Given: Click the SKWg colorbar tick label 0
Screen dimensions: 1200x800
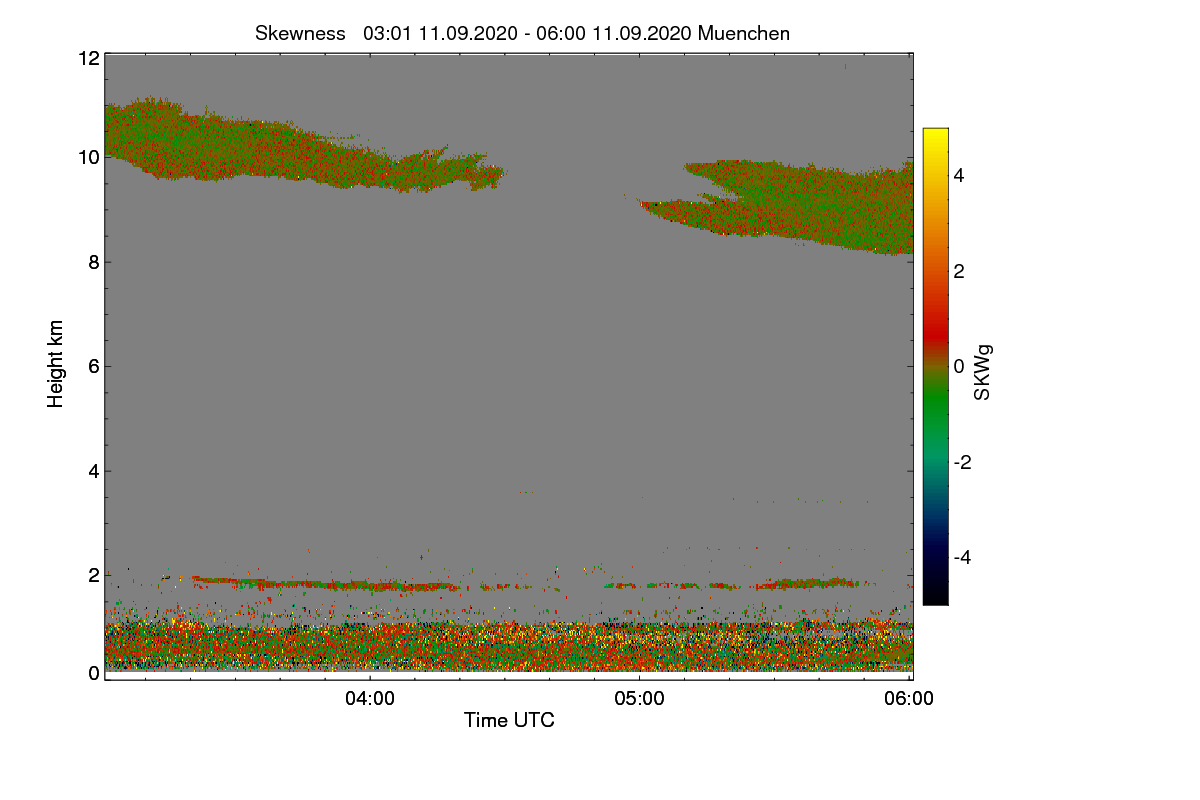Looking at the screenshot, I should pos(959,367).
